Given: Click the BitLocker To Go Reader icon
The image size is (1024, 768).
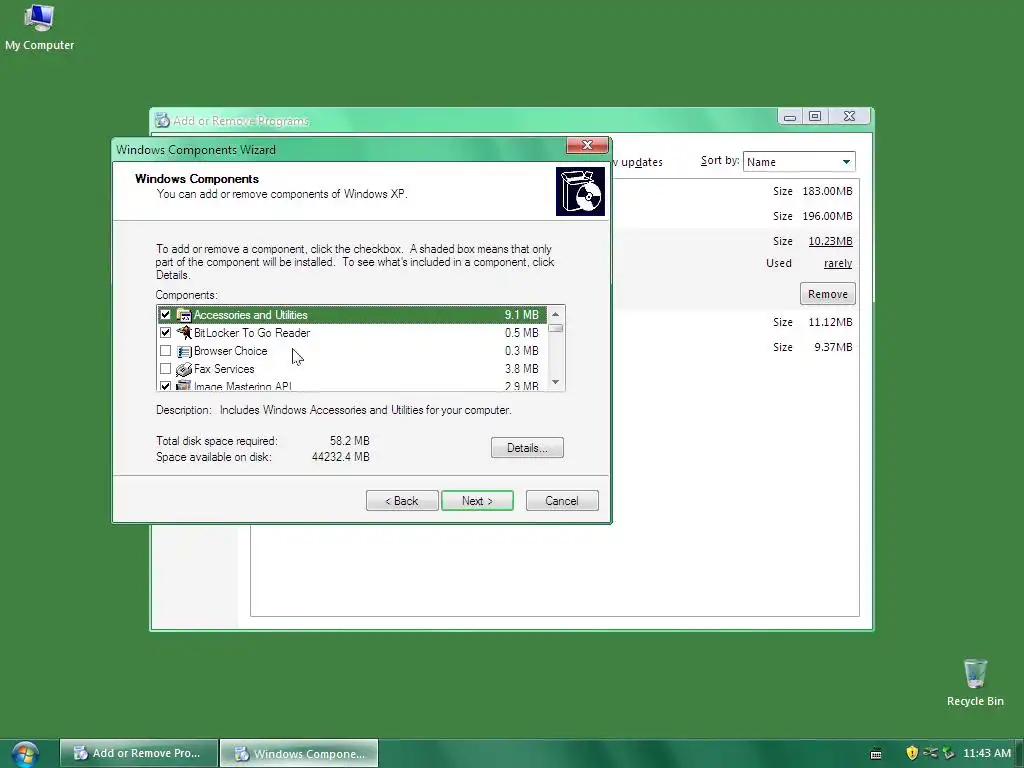Looking at the screenshot, I should click(x=184, y=332).
